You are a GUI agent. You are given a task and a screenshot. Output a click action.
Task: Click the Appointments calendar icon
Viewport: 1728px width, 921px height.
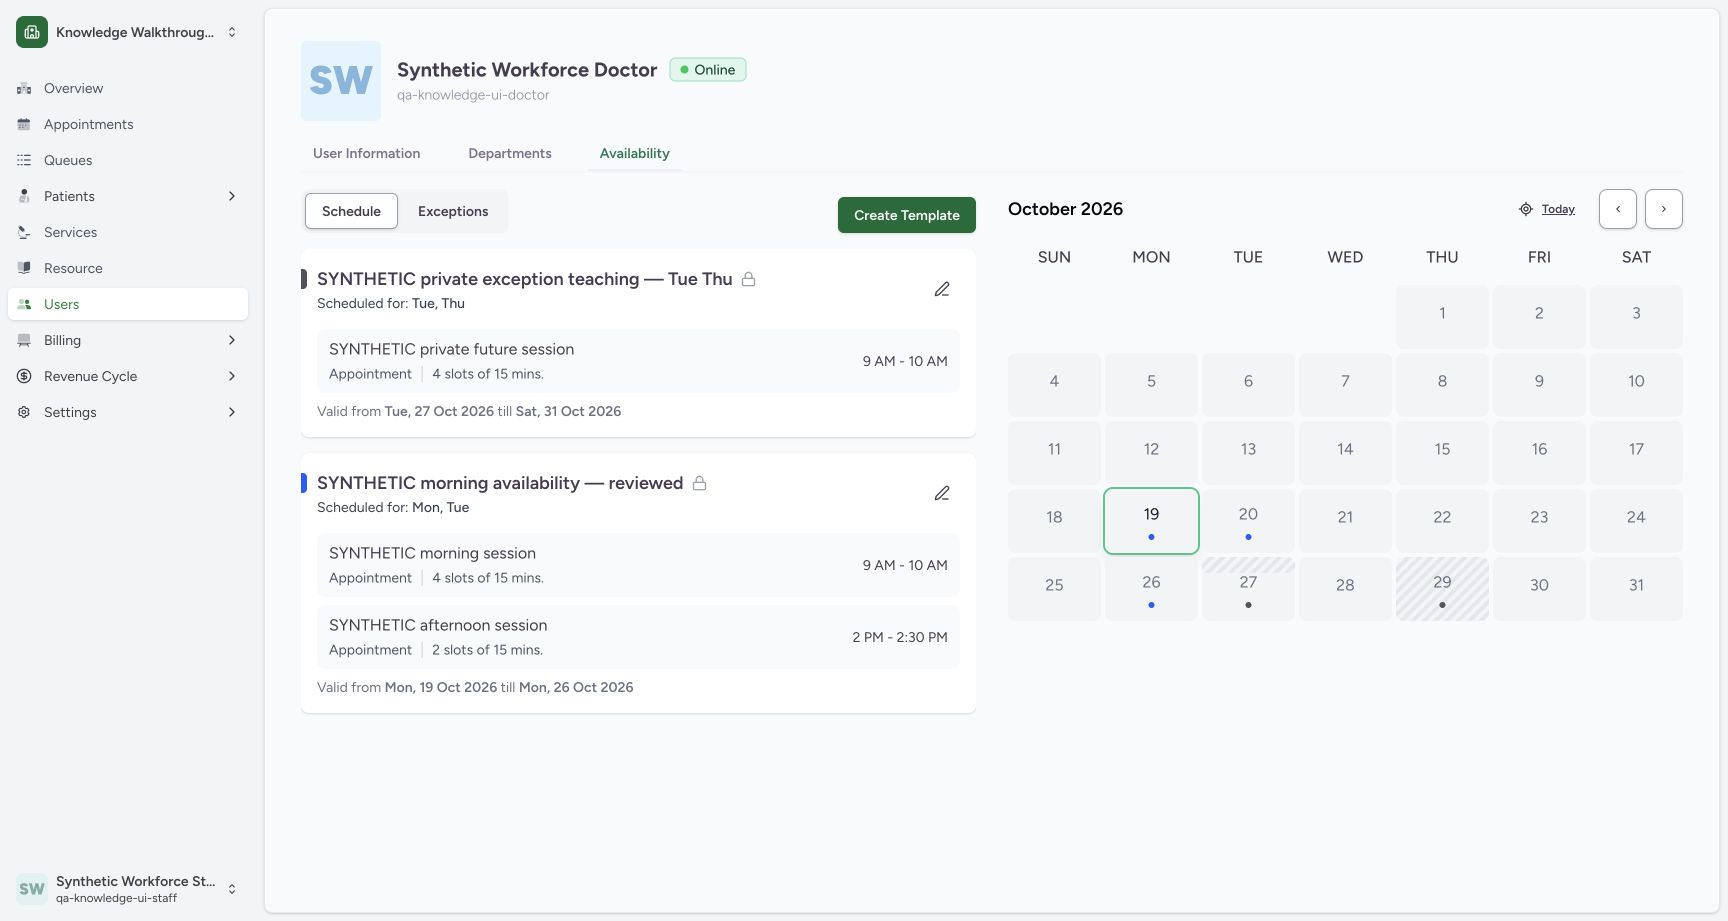click(24, 124)
